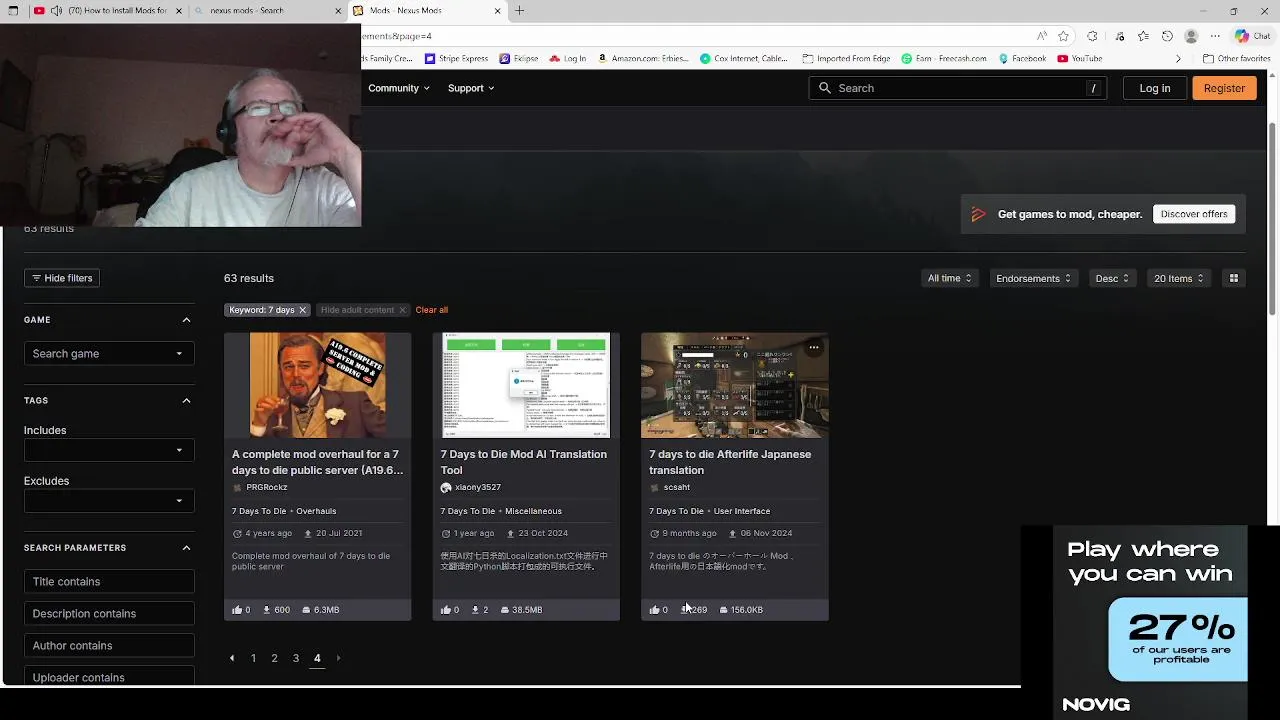The width and height of the screenshot is (1280, 720).
Task: Switch to the 'How to Install Mods' YouTube tab
Action: pyautogui.click(x=110, y=11)
